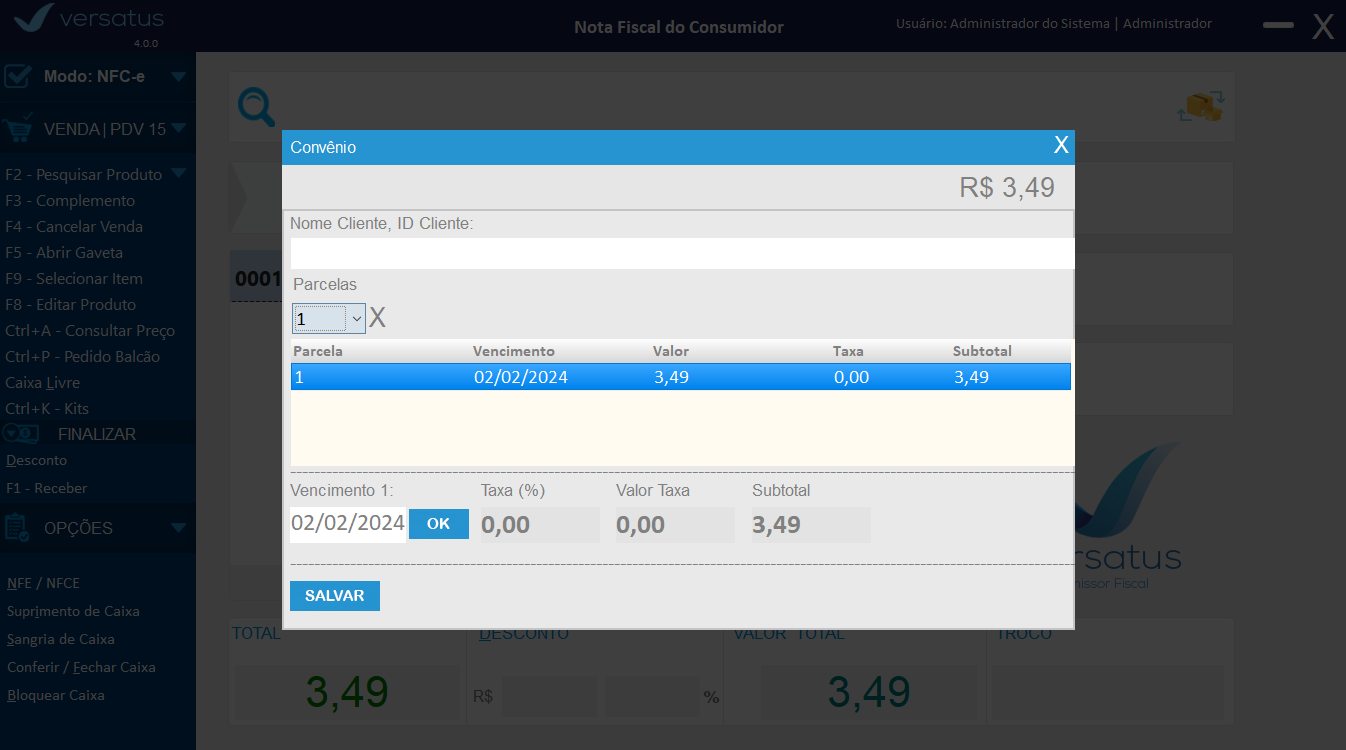Clear parcelas with the X icon
This screenshot has height=750, width=1346.
tap(377, 319)
